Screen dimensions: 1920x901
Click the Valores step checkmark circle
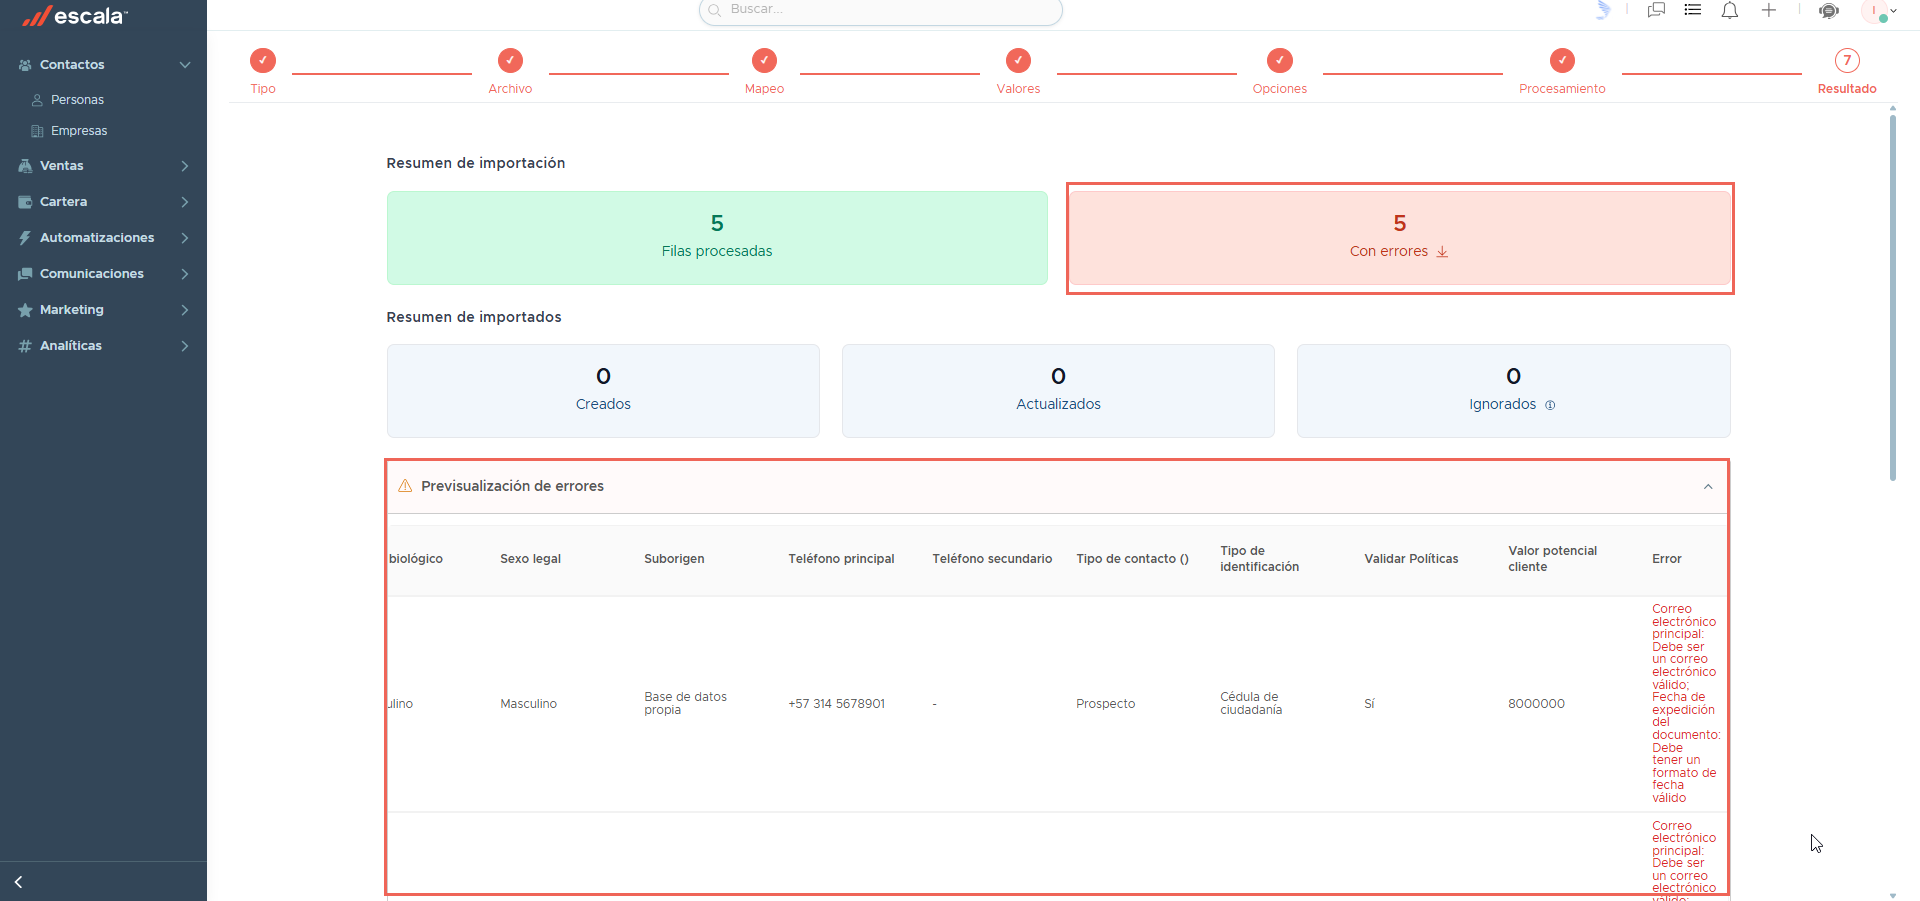coord(1018,60)
